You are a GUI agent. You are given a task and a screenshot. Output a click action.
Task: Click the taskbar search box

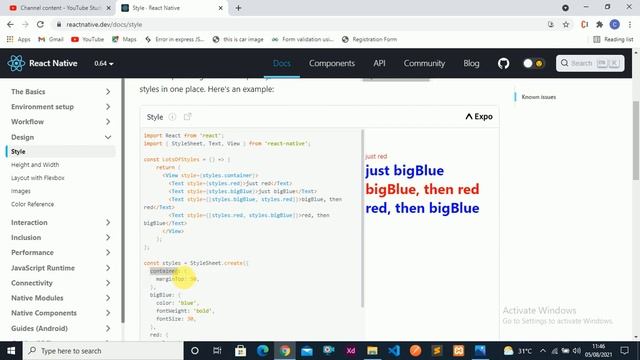[102, 351]
